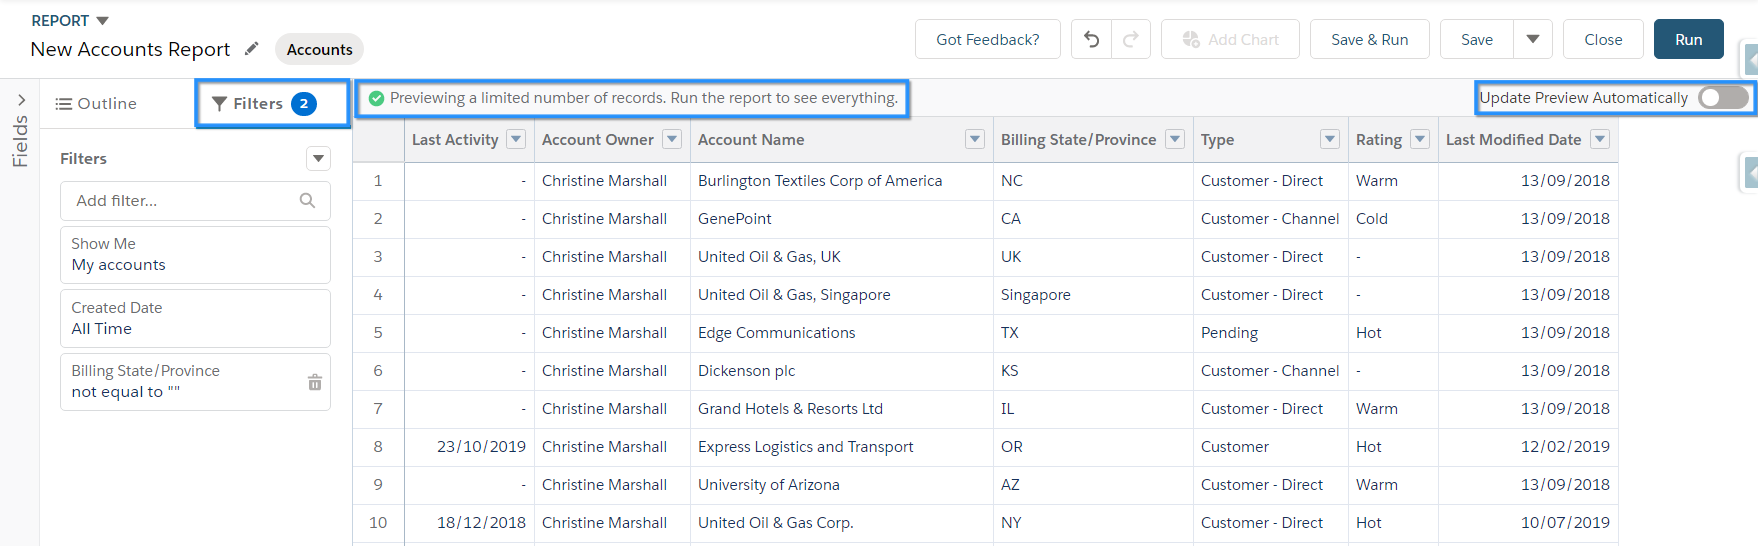
Task: Toggle Update Preview Automatically switch
Action: (1723, 98)
